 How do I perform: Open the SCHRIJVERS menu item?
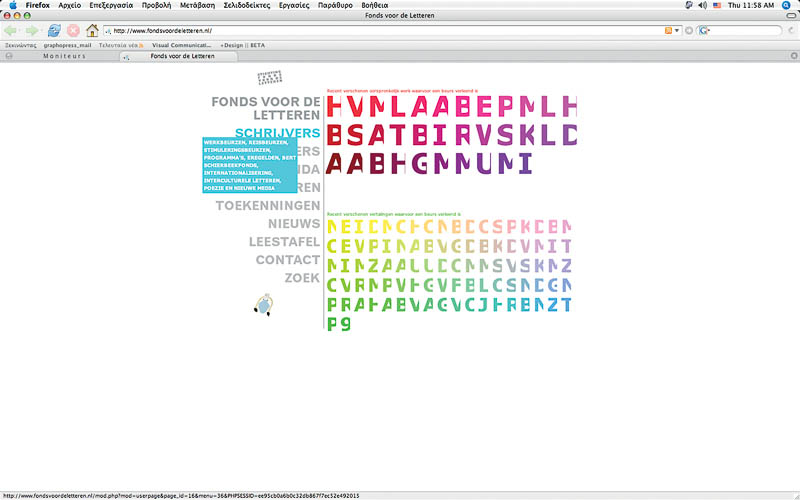(x=278, y=133)
